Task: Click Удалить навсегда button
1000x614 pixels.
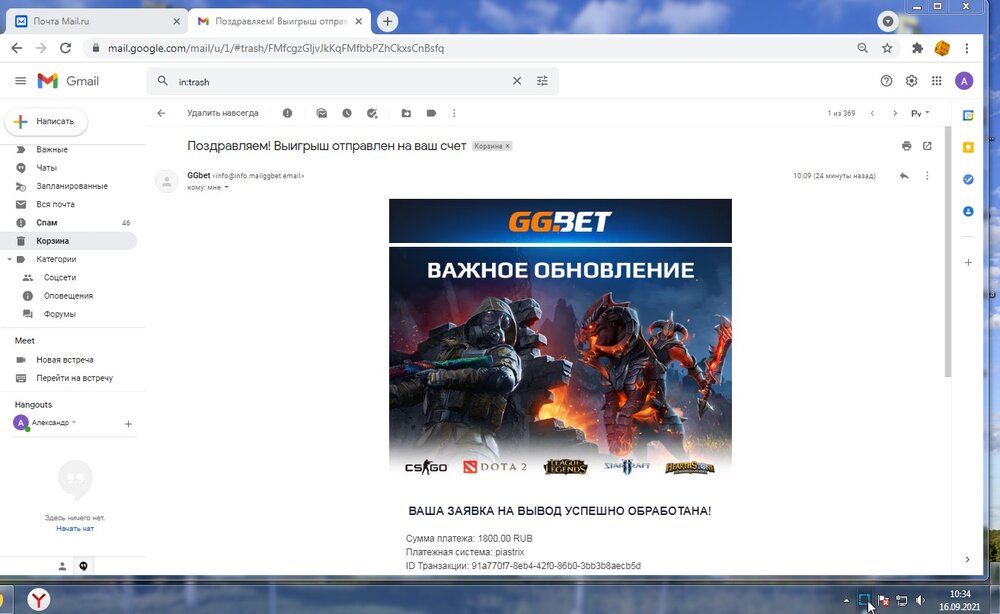Action: click(223, 113)
